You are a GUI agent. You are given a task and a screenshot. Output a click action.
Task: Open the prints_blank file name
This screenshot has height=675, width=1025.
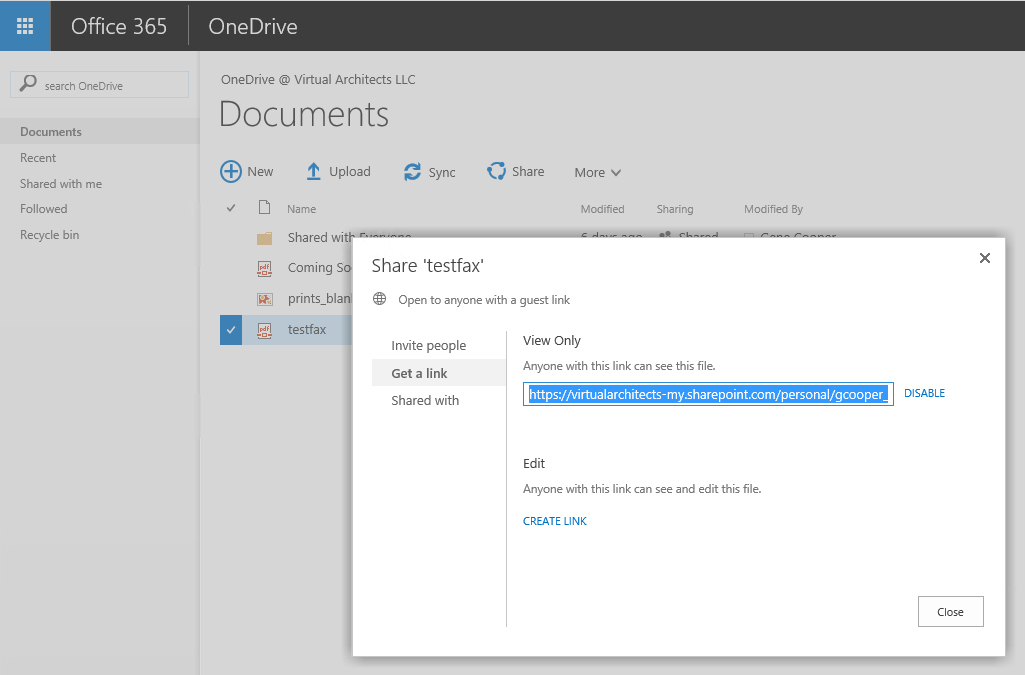(319, 299)
